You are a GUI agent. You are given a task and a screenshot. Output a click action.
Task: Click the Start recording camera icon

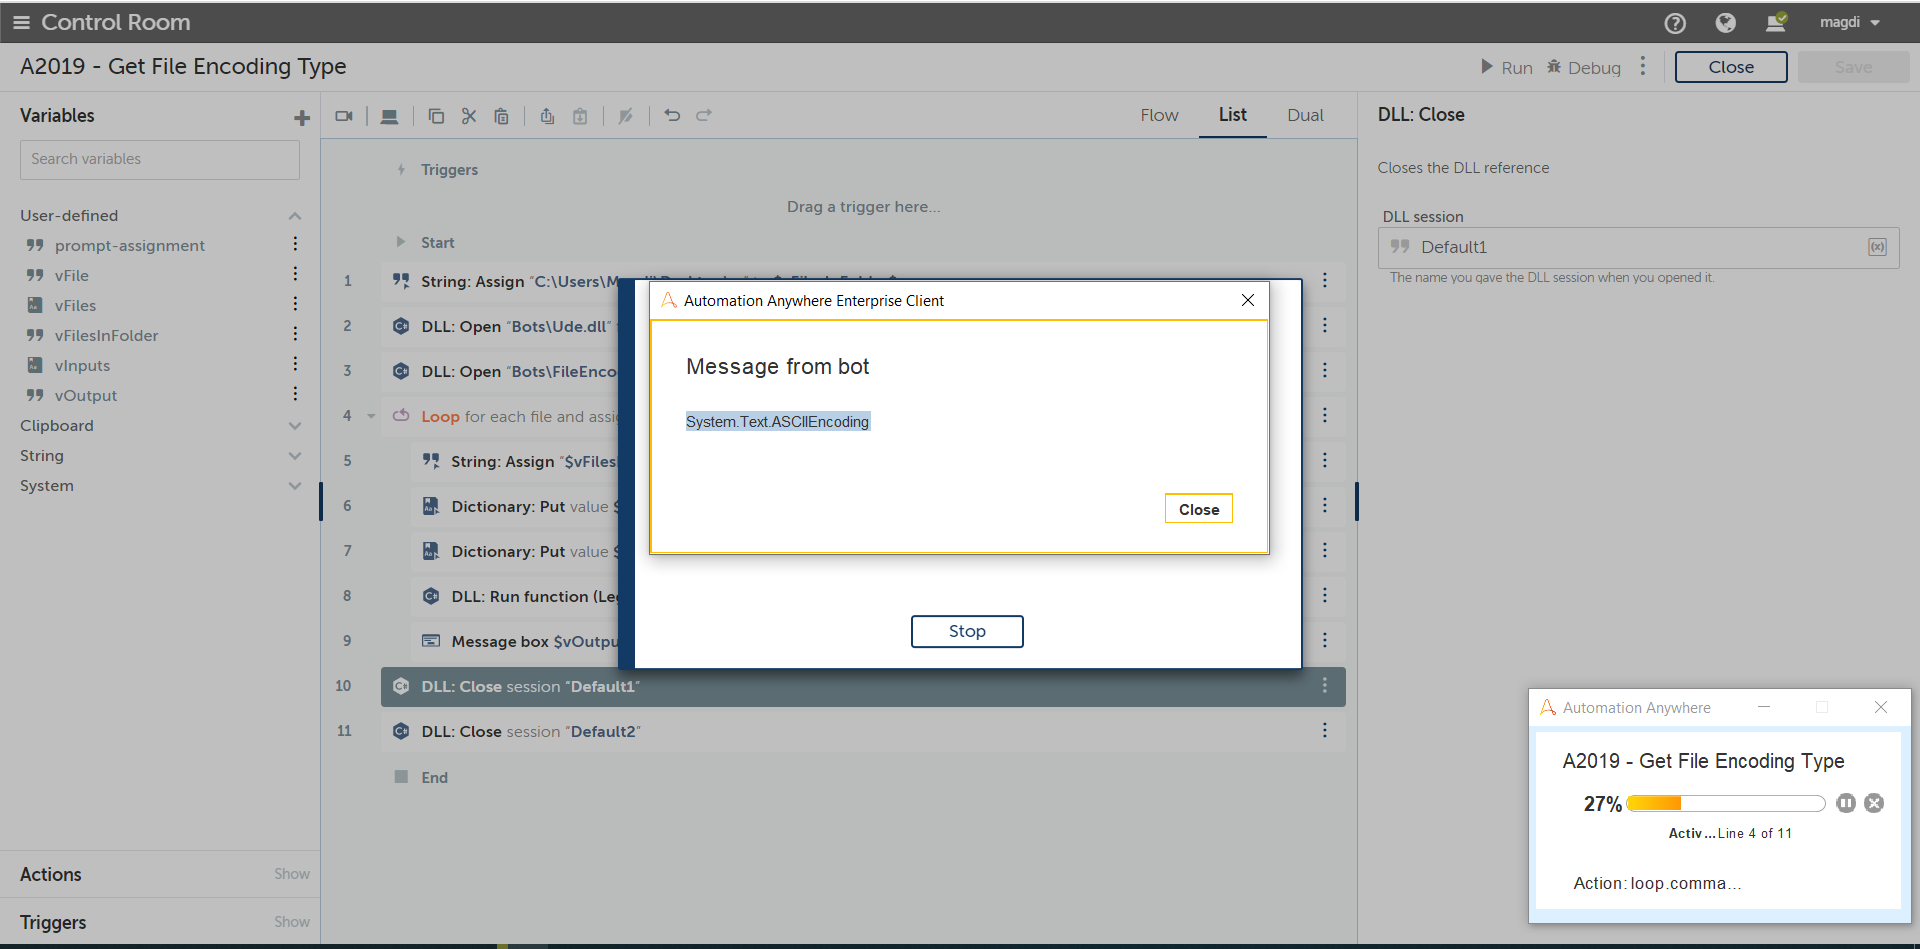(344, 116)
